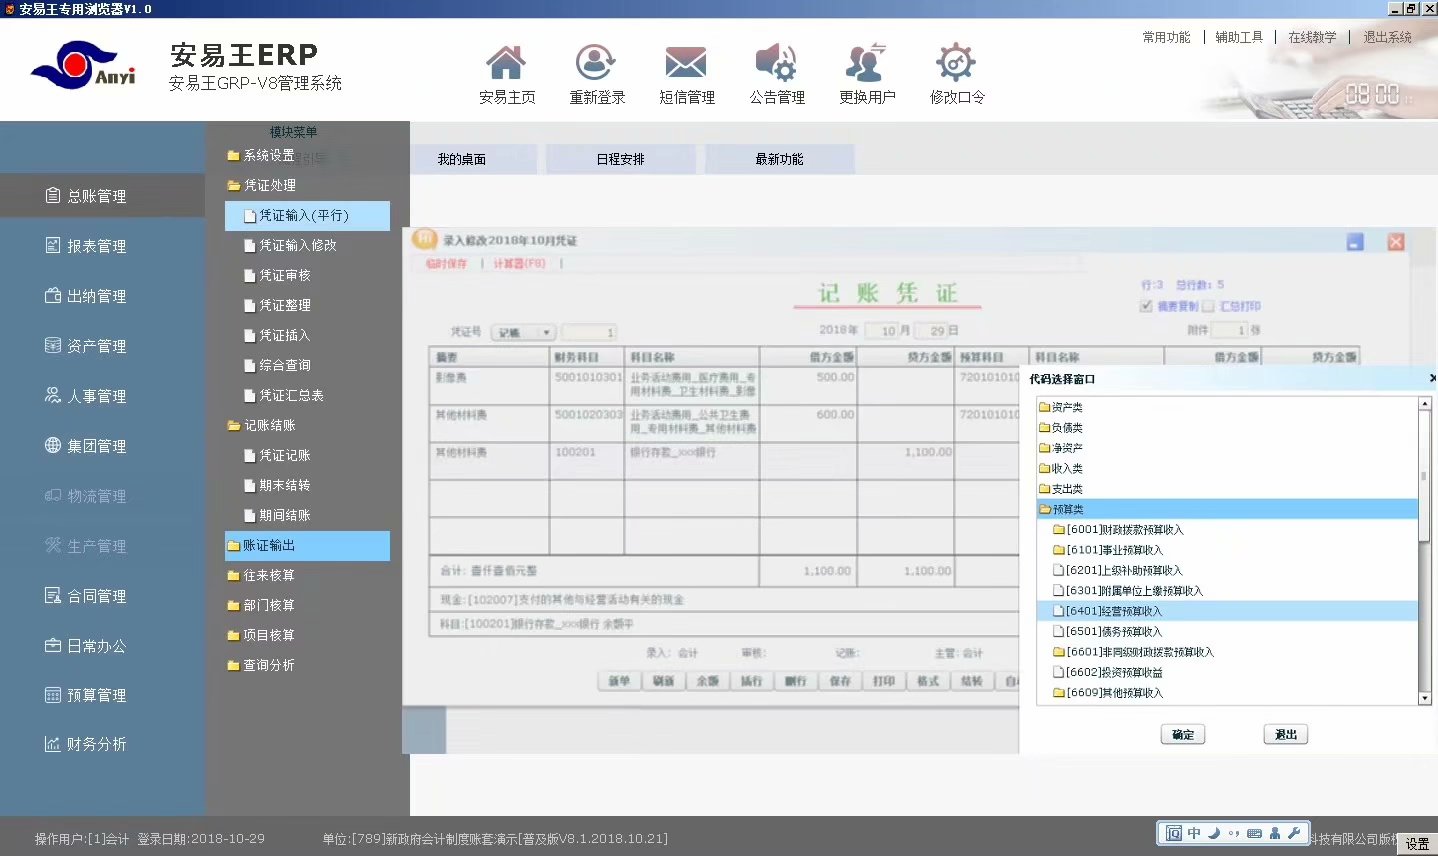Expand the 项目核算 folder
This screenshot has width=1438, height=856.
[x=261, y=636]
